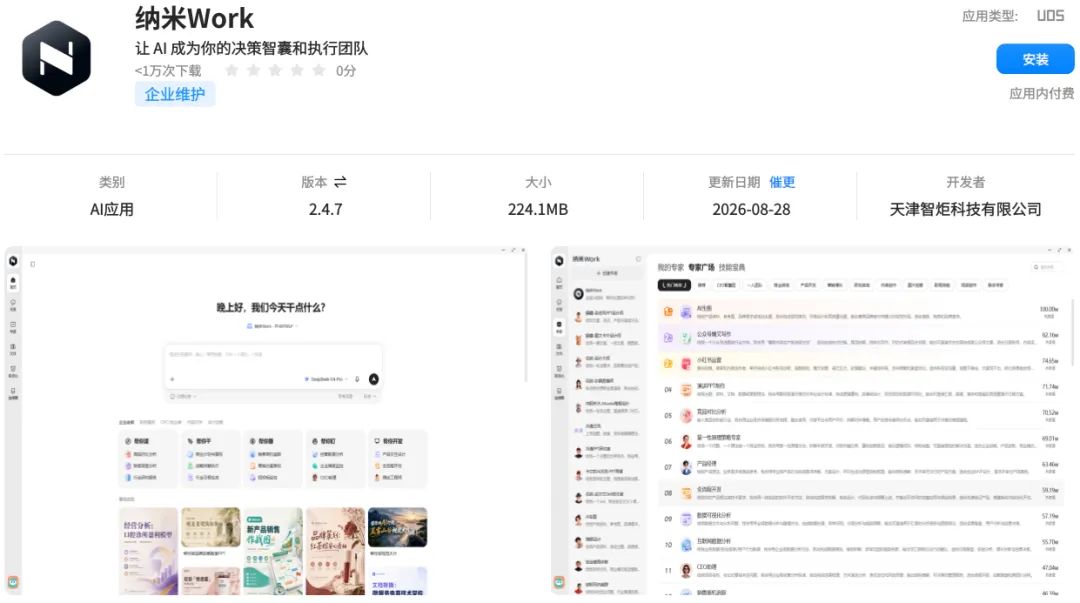Click the 纳米Work app title
The height and width of the screenshot is (603, 1080).
tap(194, 19)
